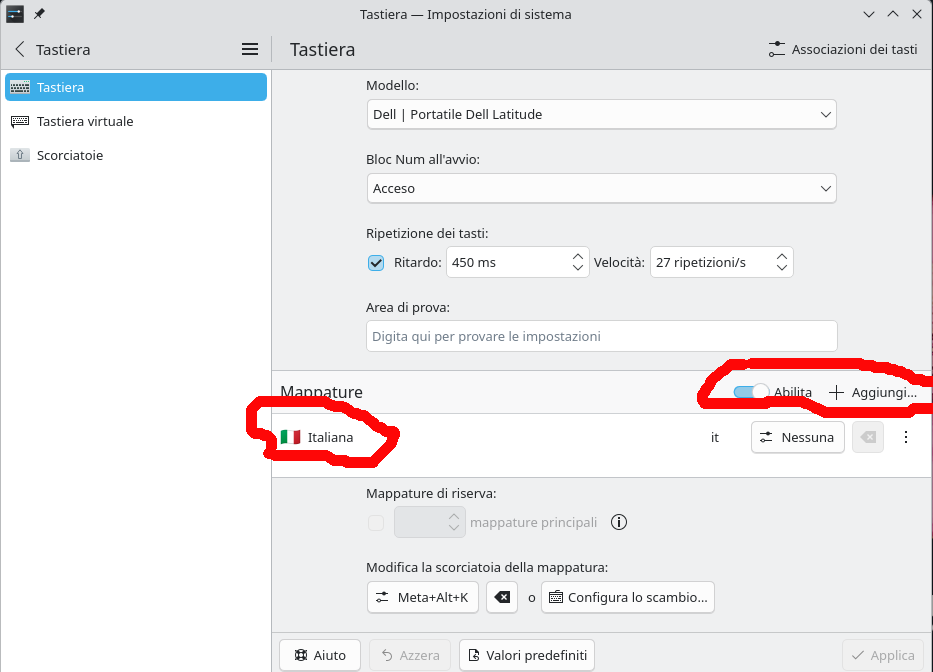This screenshot has height=672, width=933.
Task: Decrease the Velocità repetition rate value
Action: [782, 269]
